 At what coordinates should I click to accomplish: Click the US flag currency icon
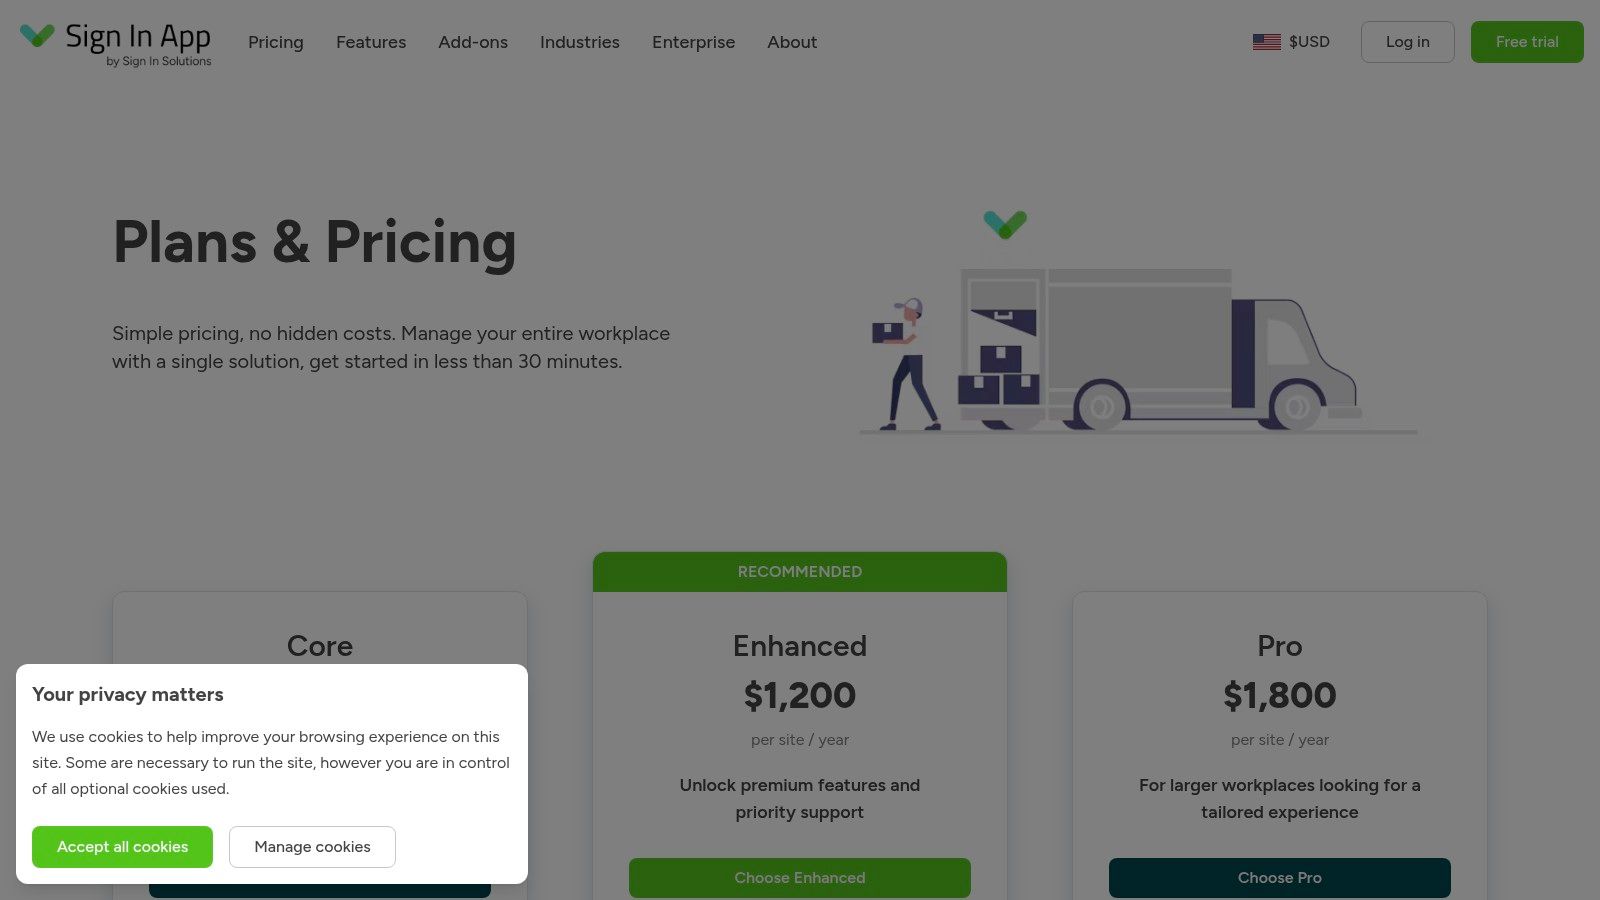(1266, 42)
